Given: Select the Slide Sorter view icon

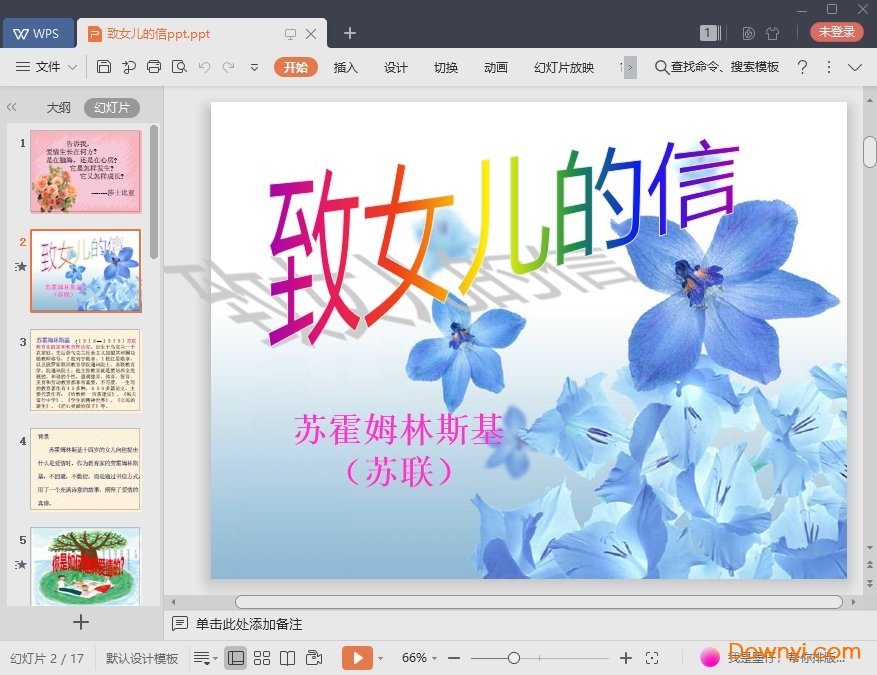Looking at the screenshot, I should coord(261,657).
